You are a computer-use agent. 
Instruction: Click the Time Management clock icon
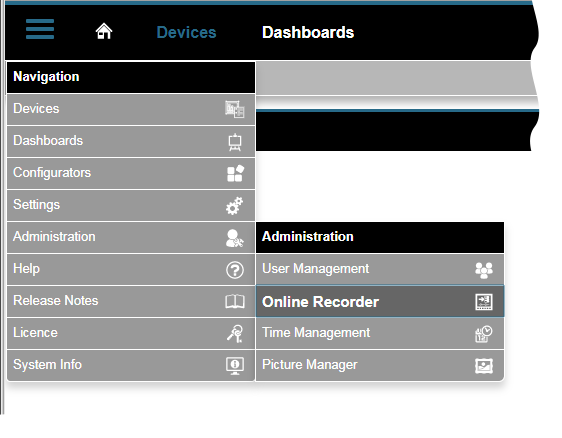tap(484, 334)
